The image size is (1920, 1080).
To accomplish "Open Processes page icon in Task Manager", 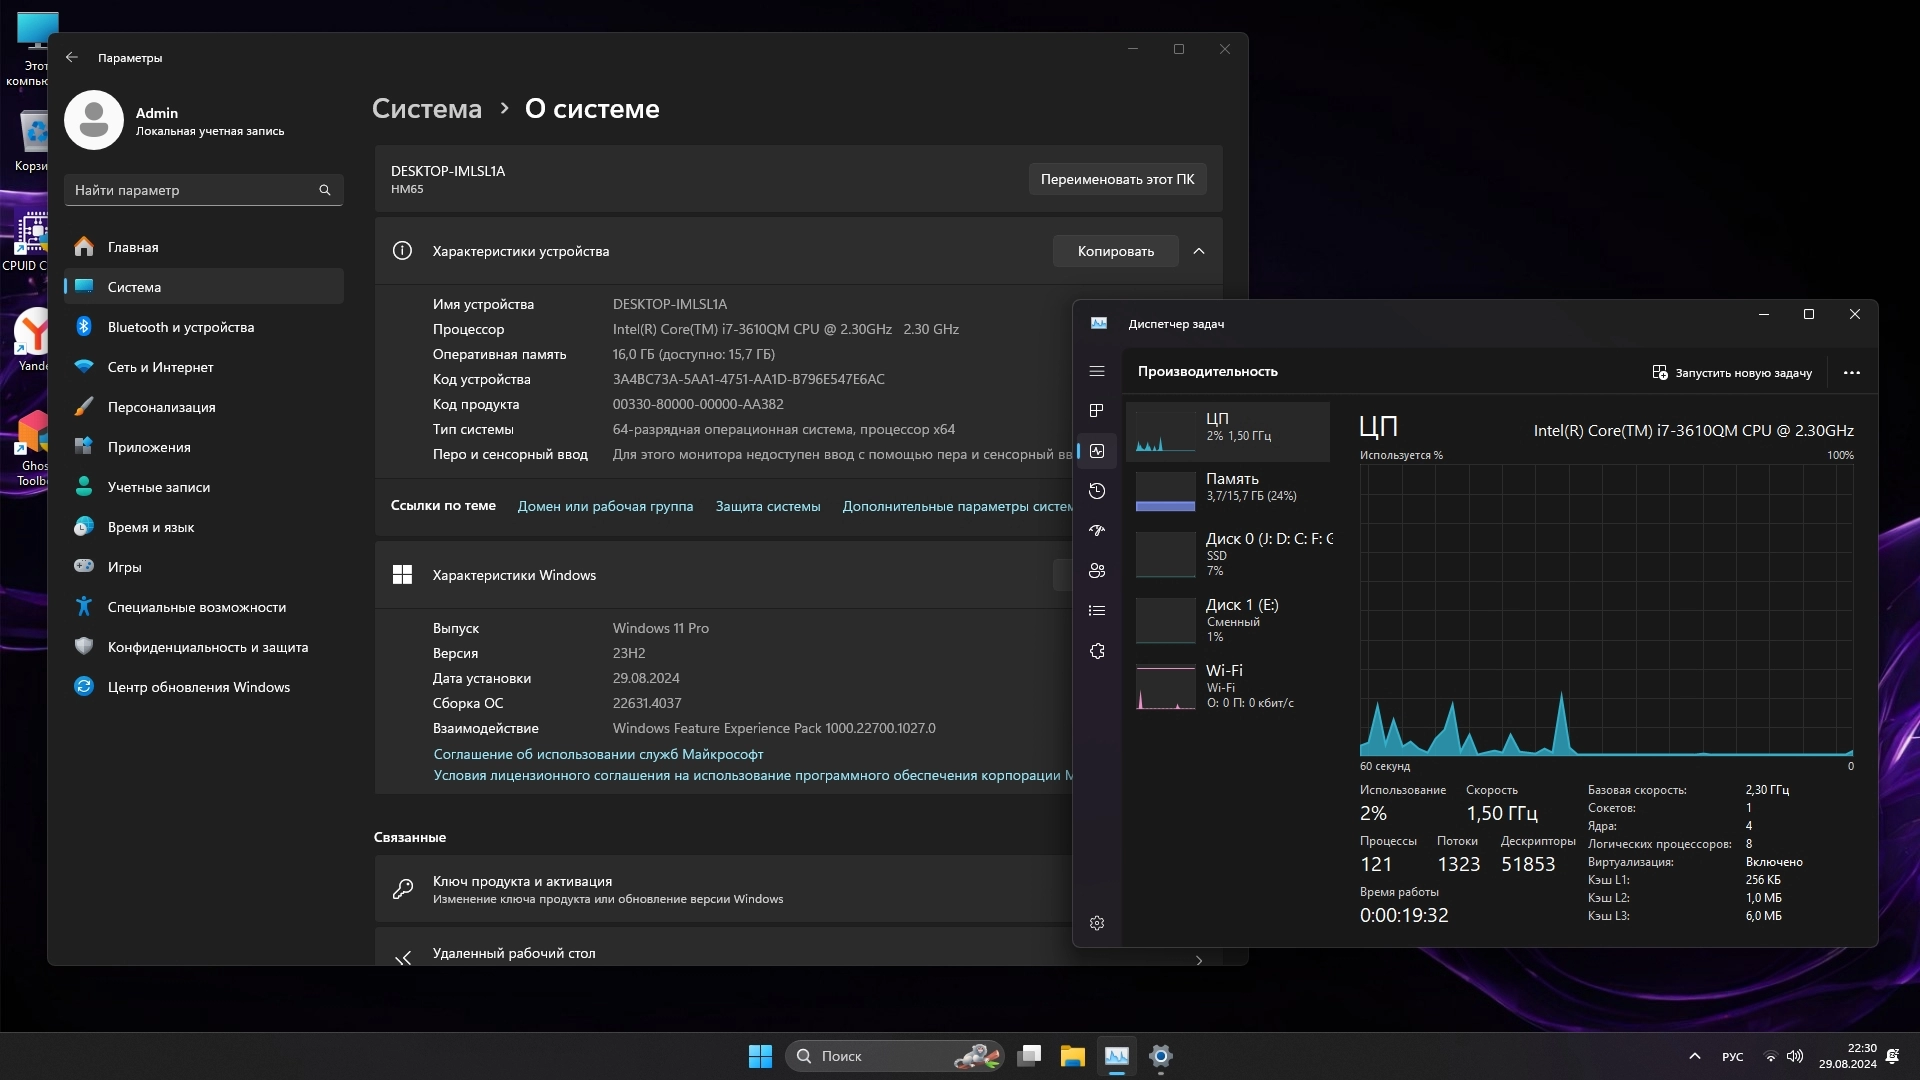I will pos(1097,411).
